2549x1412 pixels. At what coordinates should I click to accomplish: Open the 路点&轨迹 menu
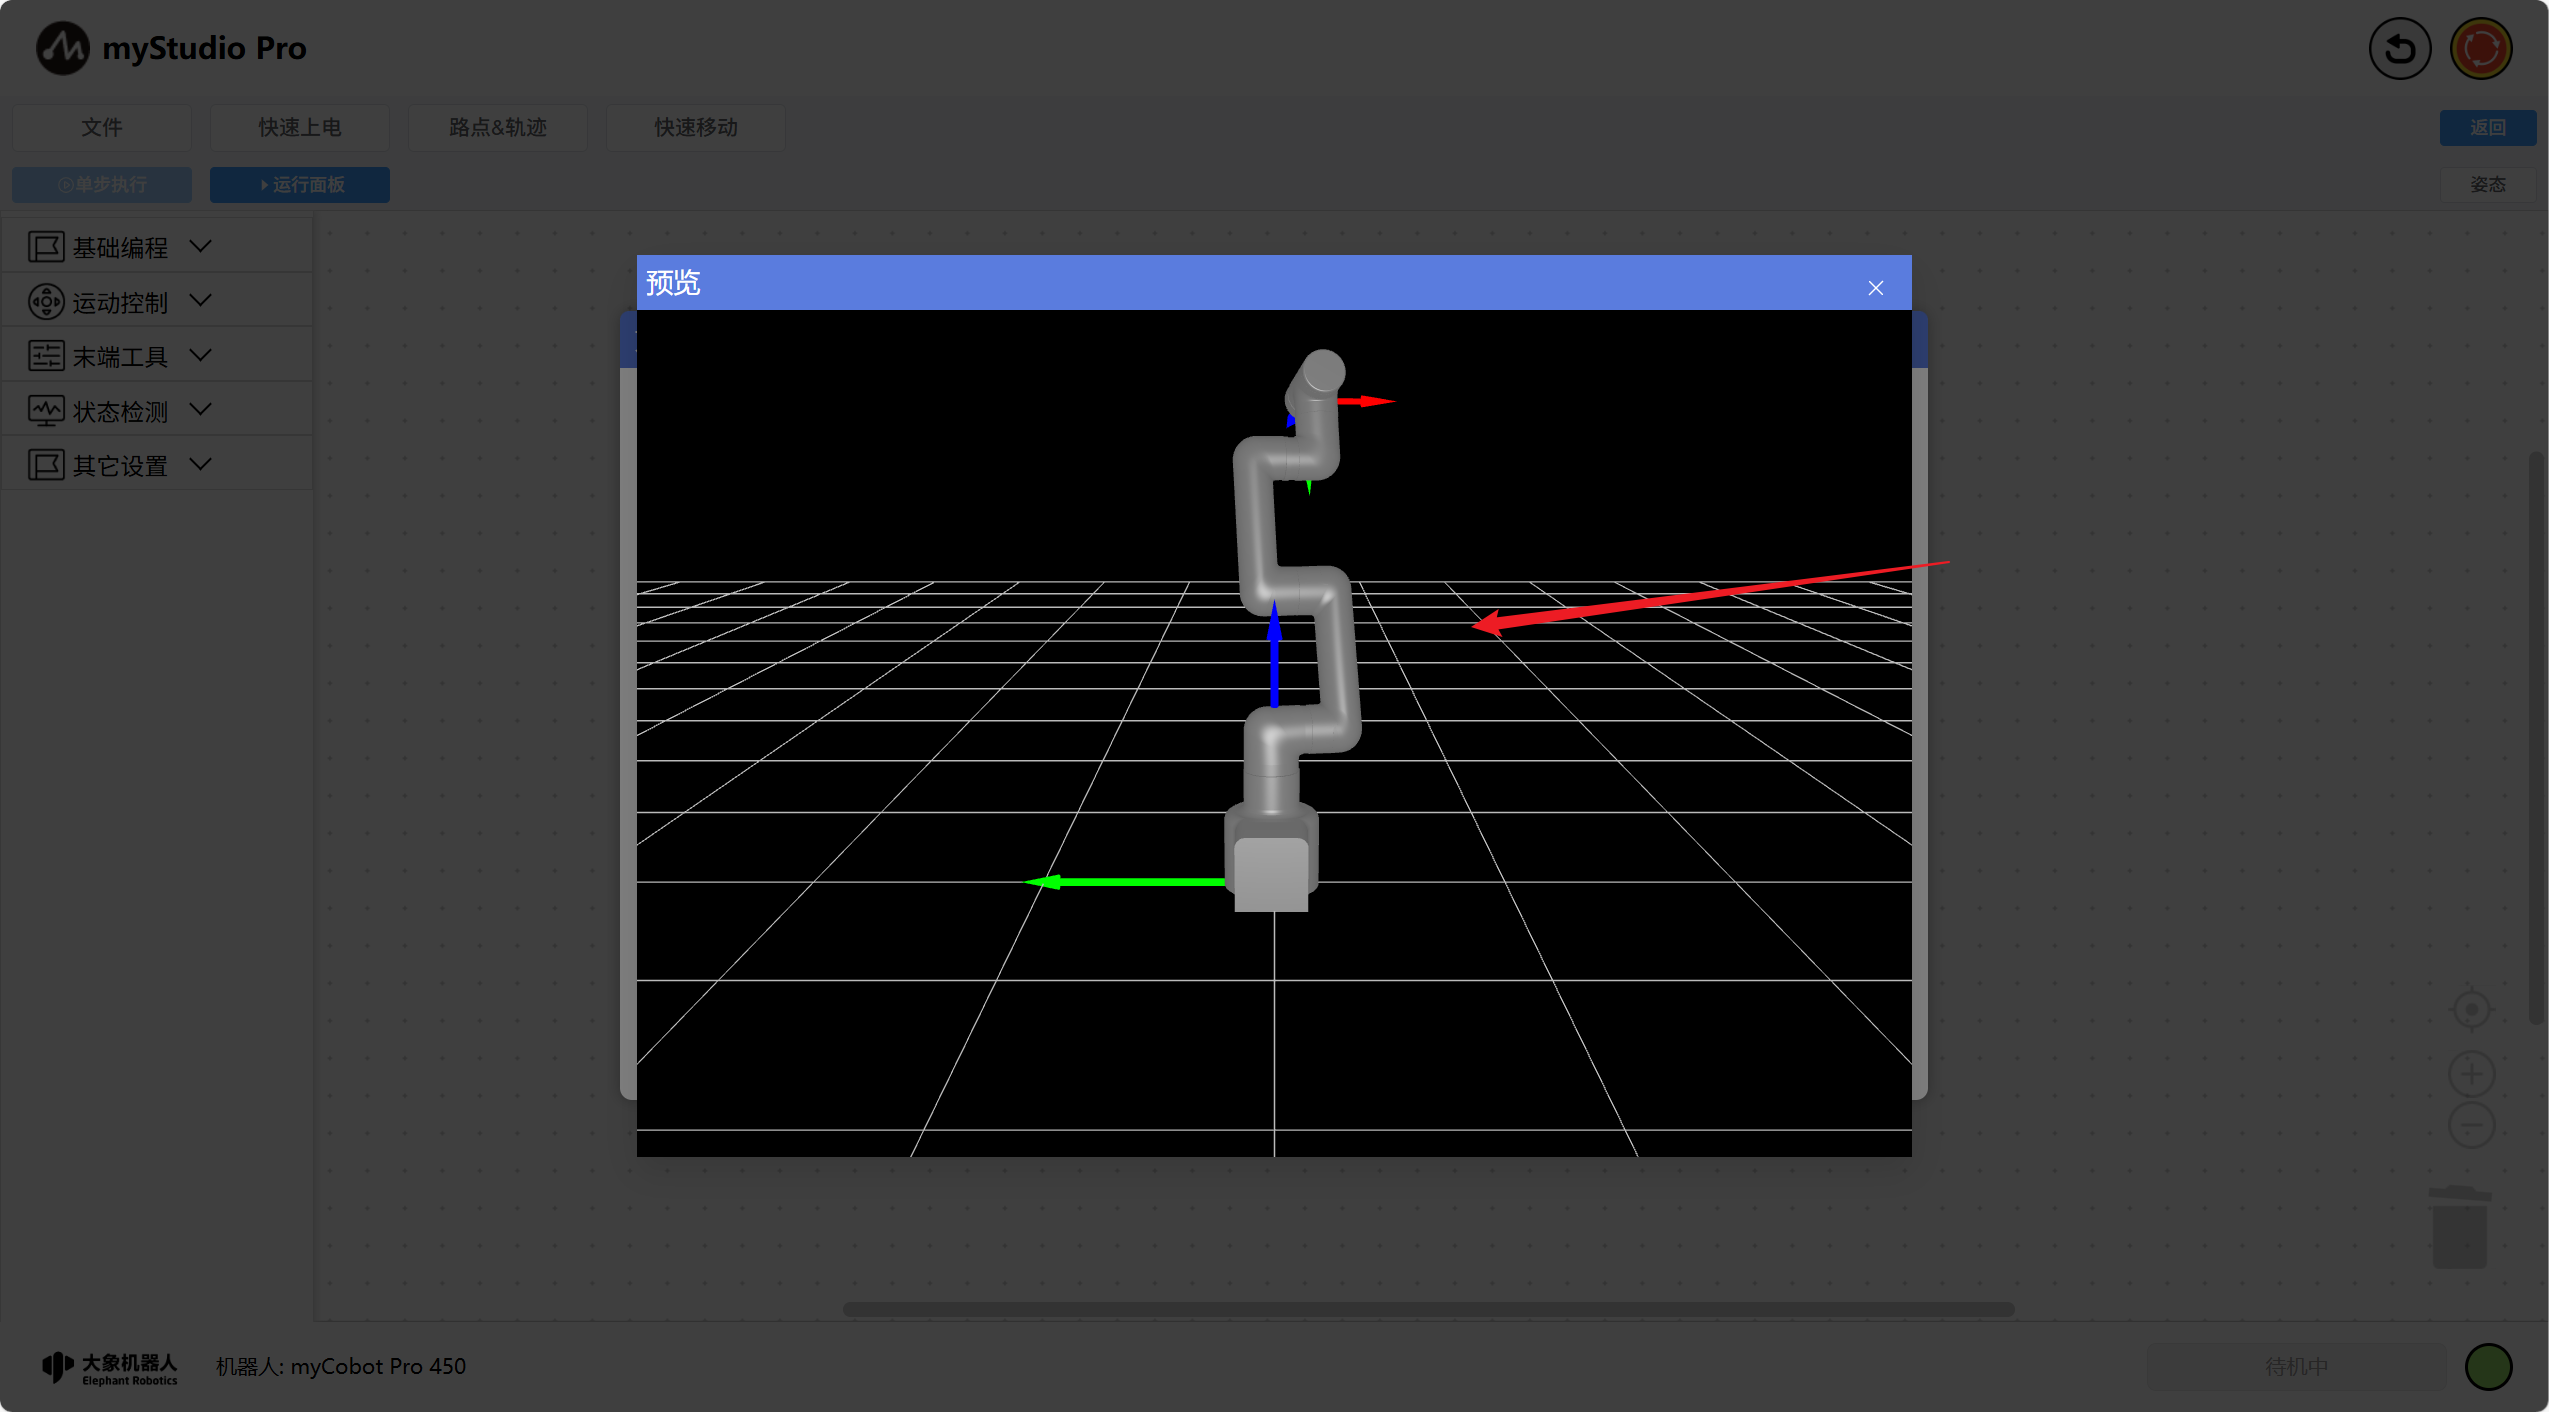point(497,127)
